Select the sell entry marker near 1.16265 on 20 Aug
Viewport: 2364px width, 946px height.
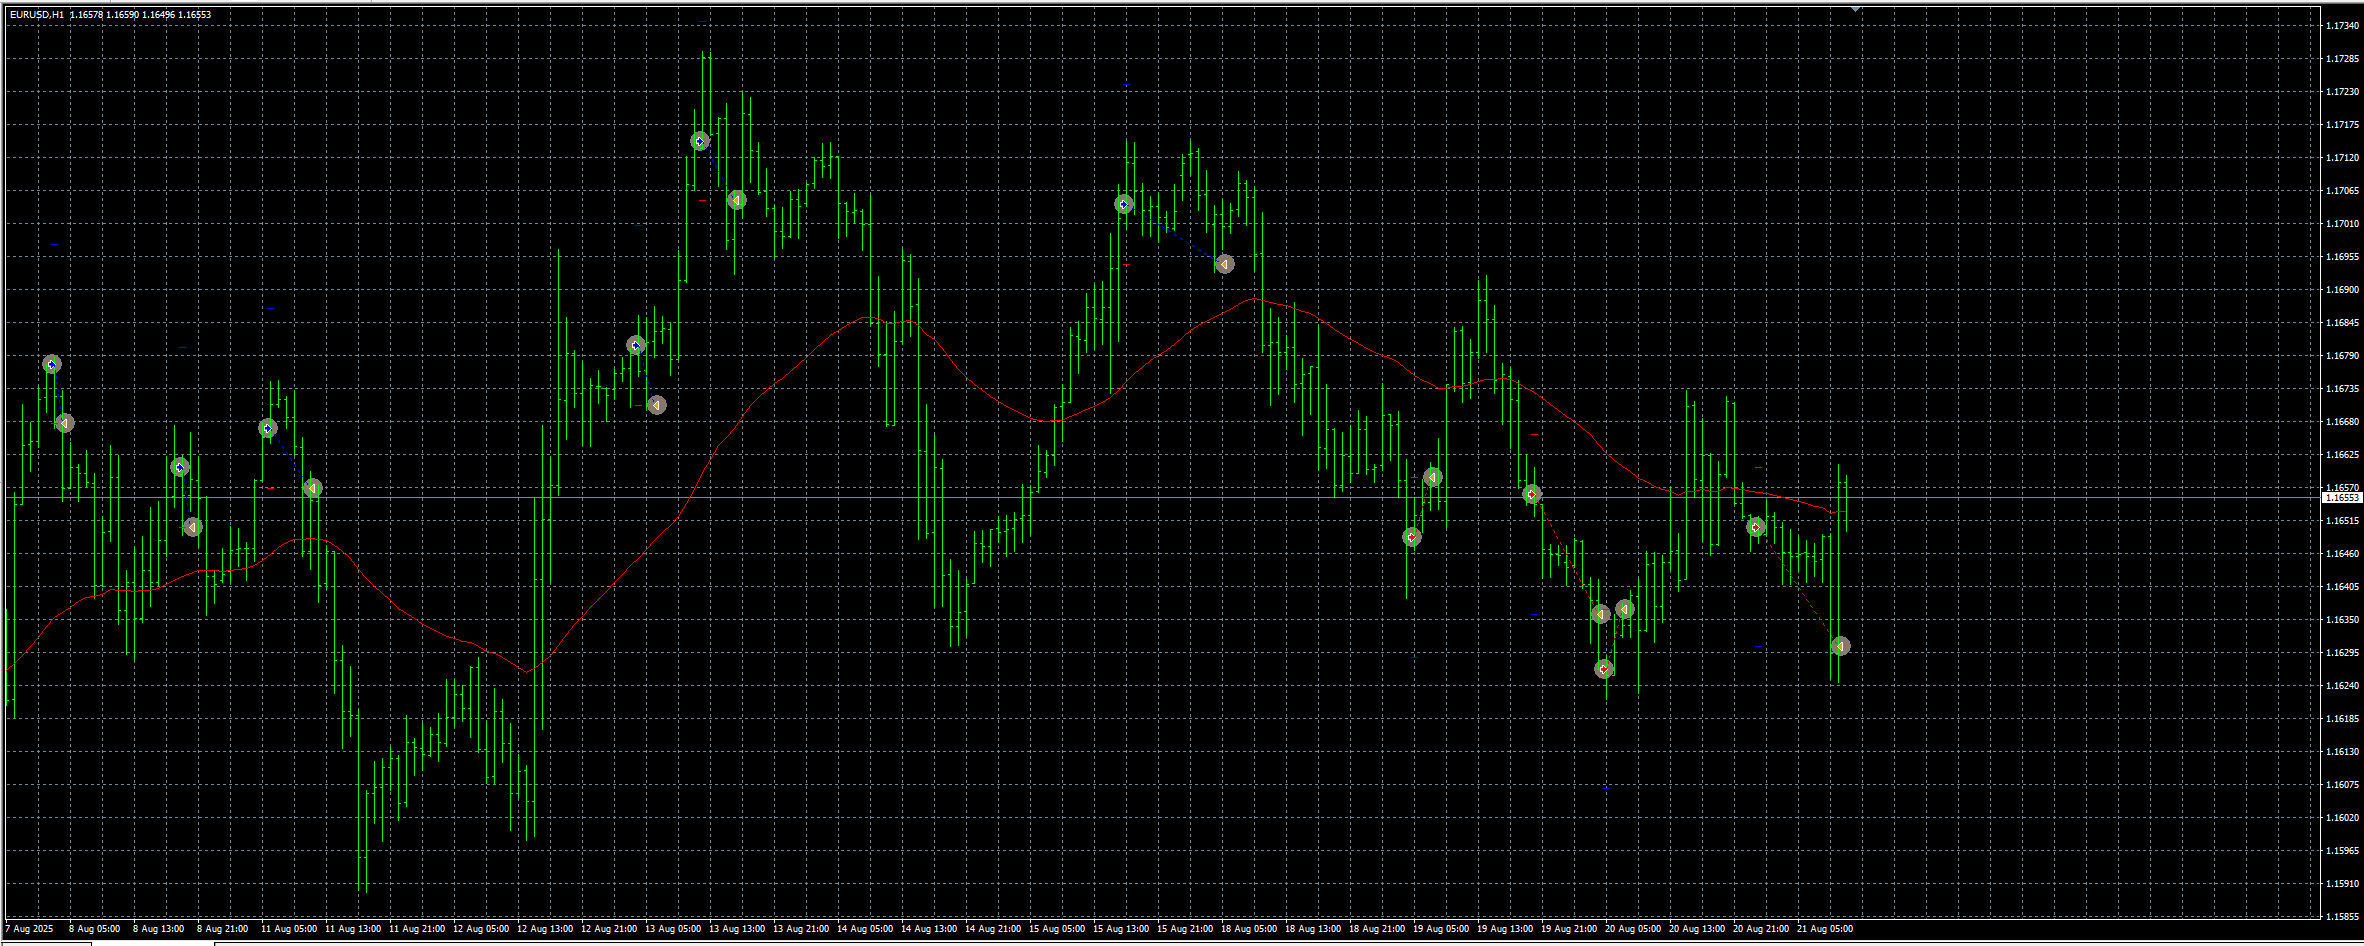point(1604,669)
